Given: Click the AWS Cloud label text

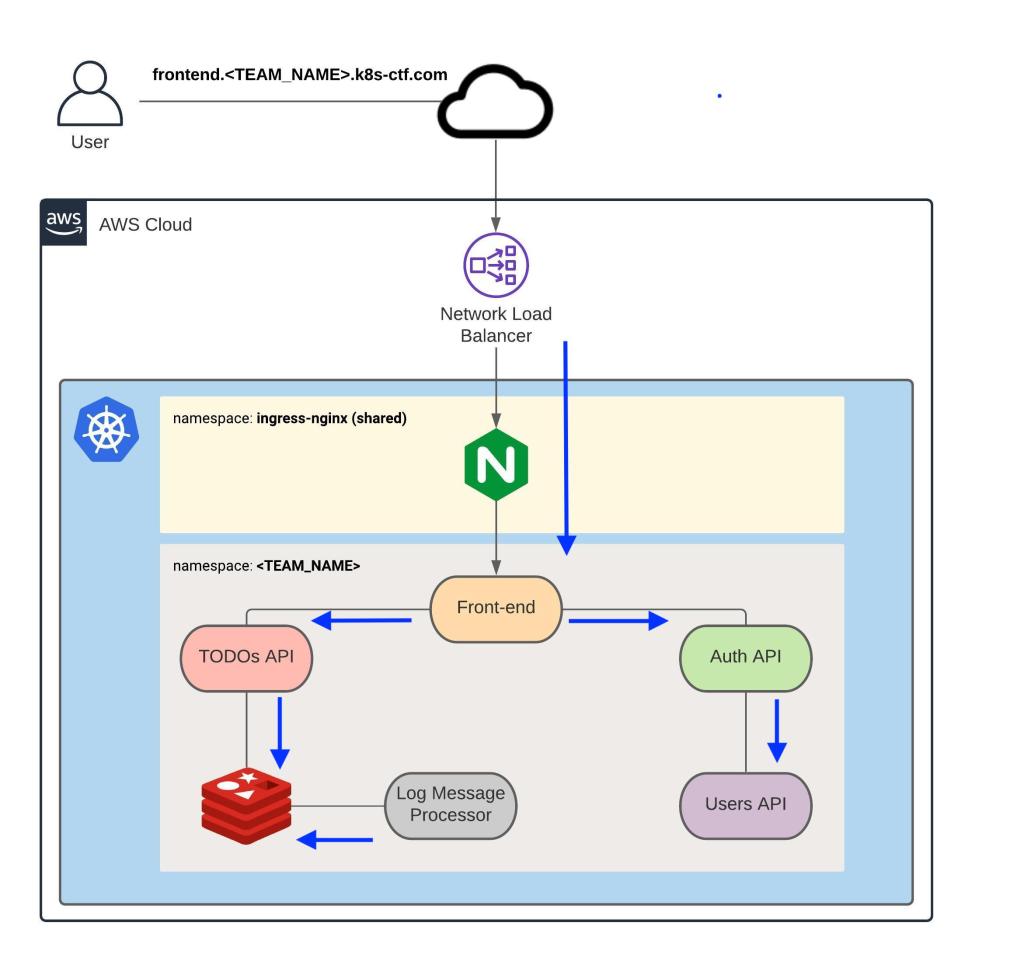Looking at the screenshot, I should pyautogui.click(x=145, y=224).
